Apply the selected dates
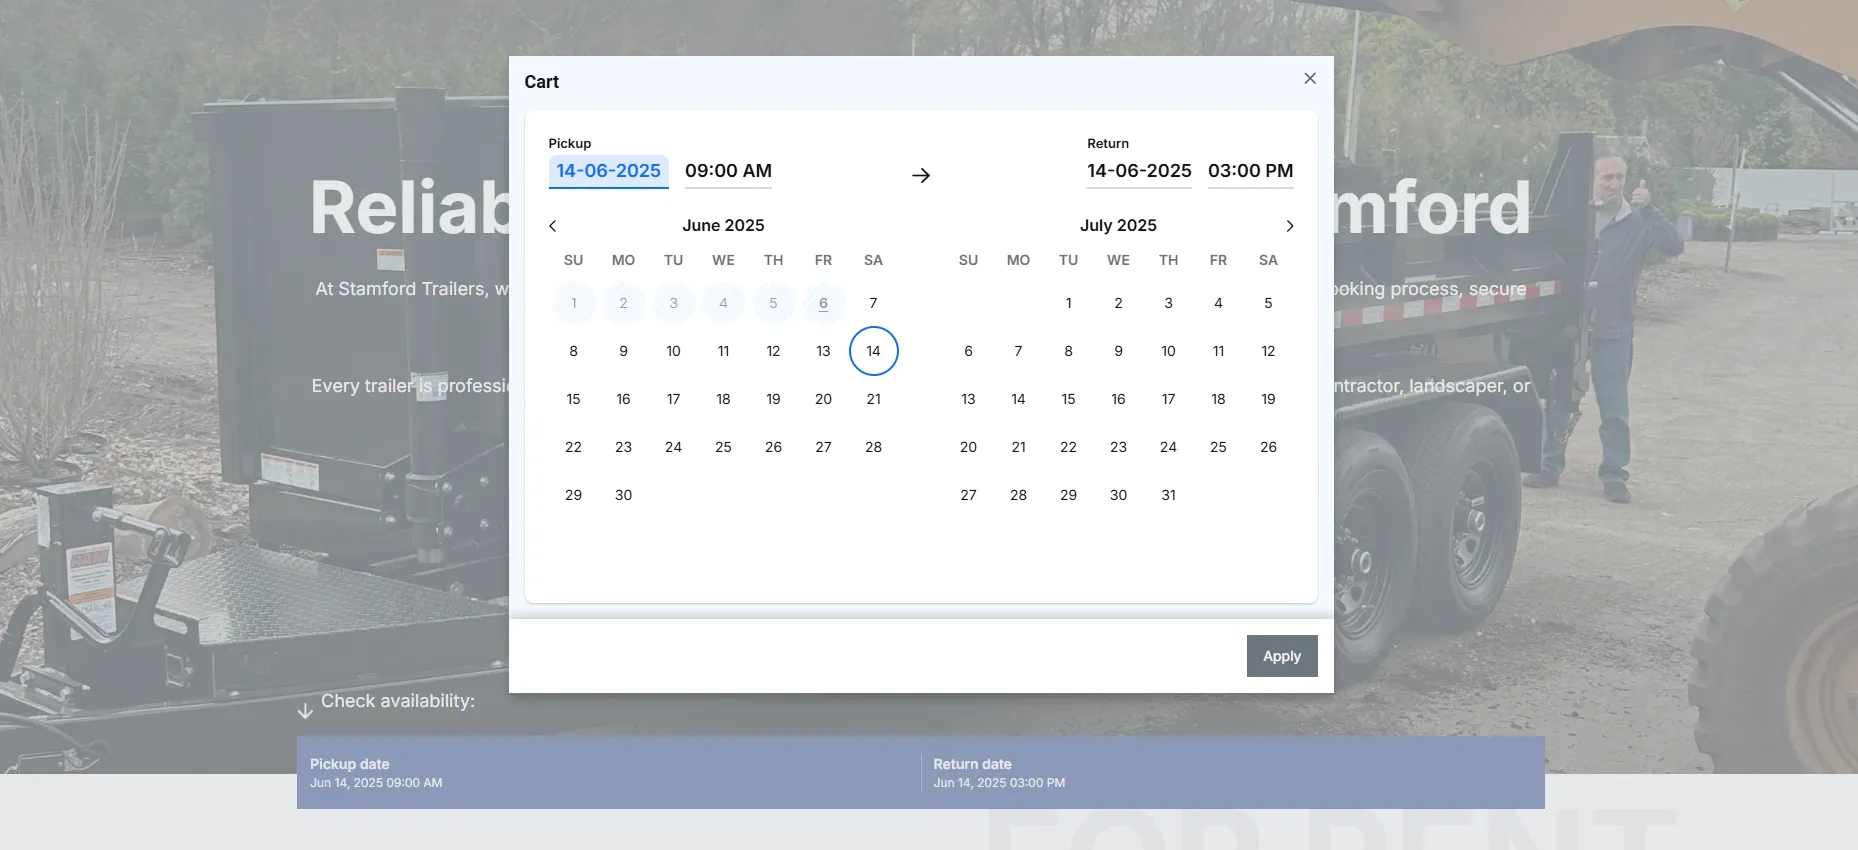 [1282, 656]
